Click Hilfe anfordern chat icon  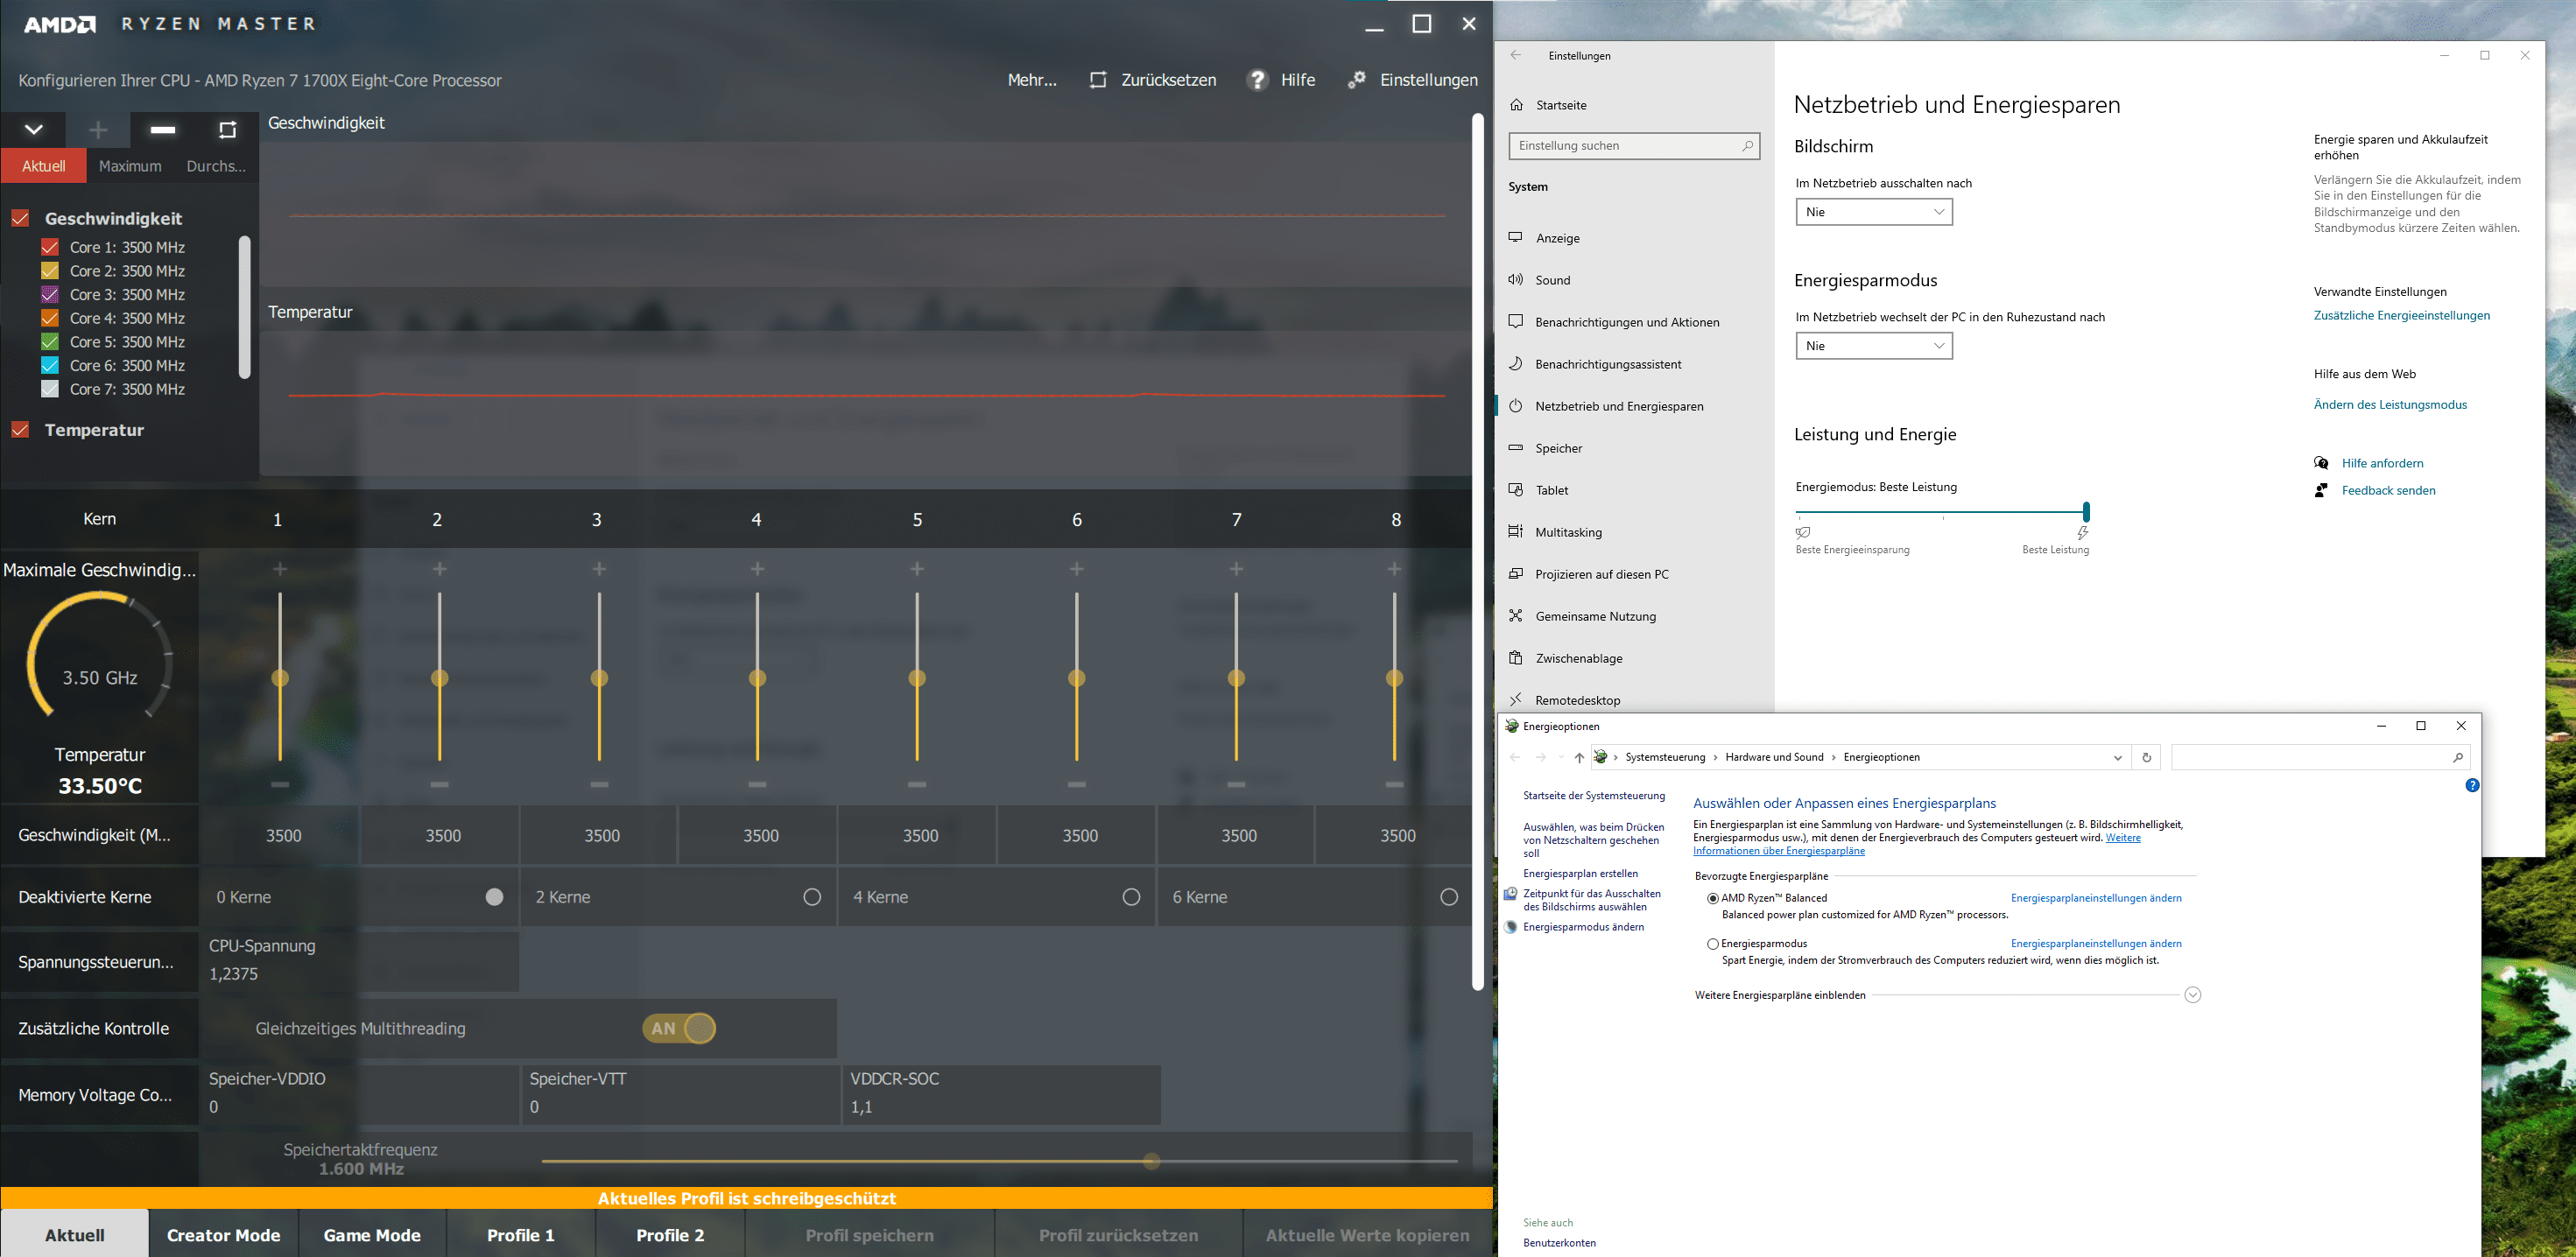pyautogui.click(x=2321, y=463)
